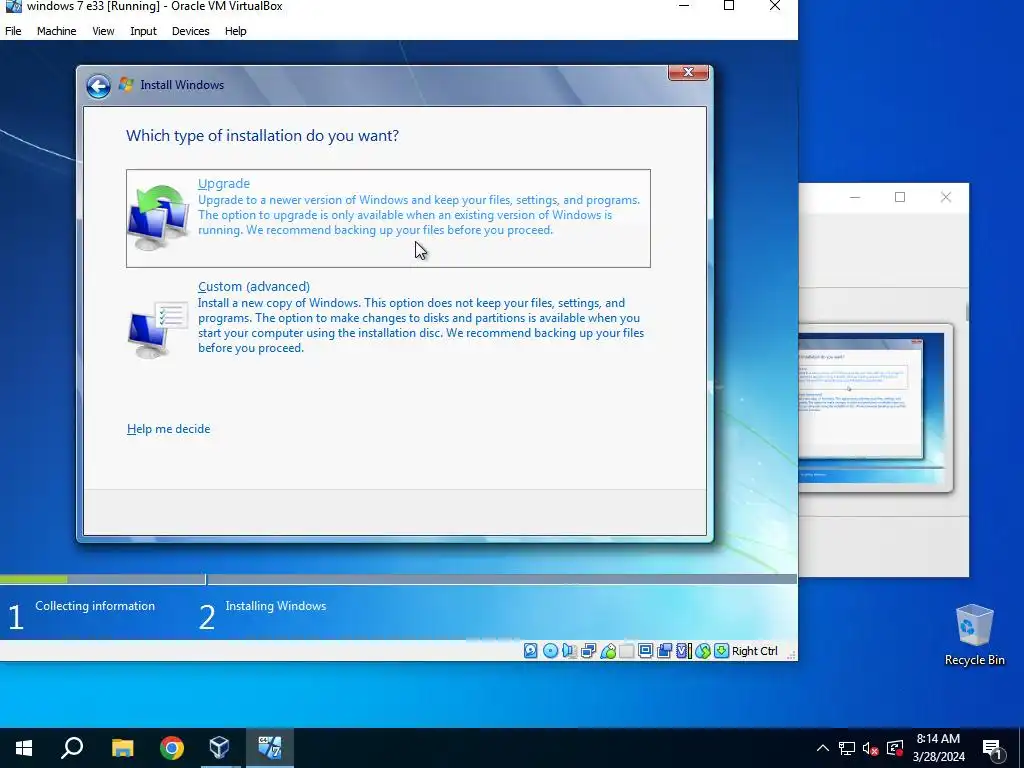Screen dimensions: 1024x768
Task: Click the shared folders status icon
Action: [x=627, y=650]
